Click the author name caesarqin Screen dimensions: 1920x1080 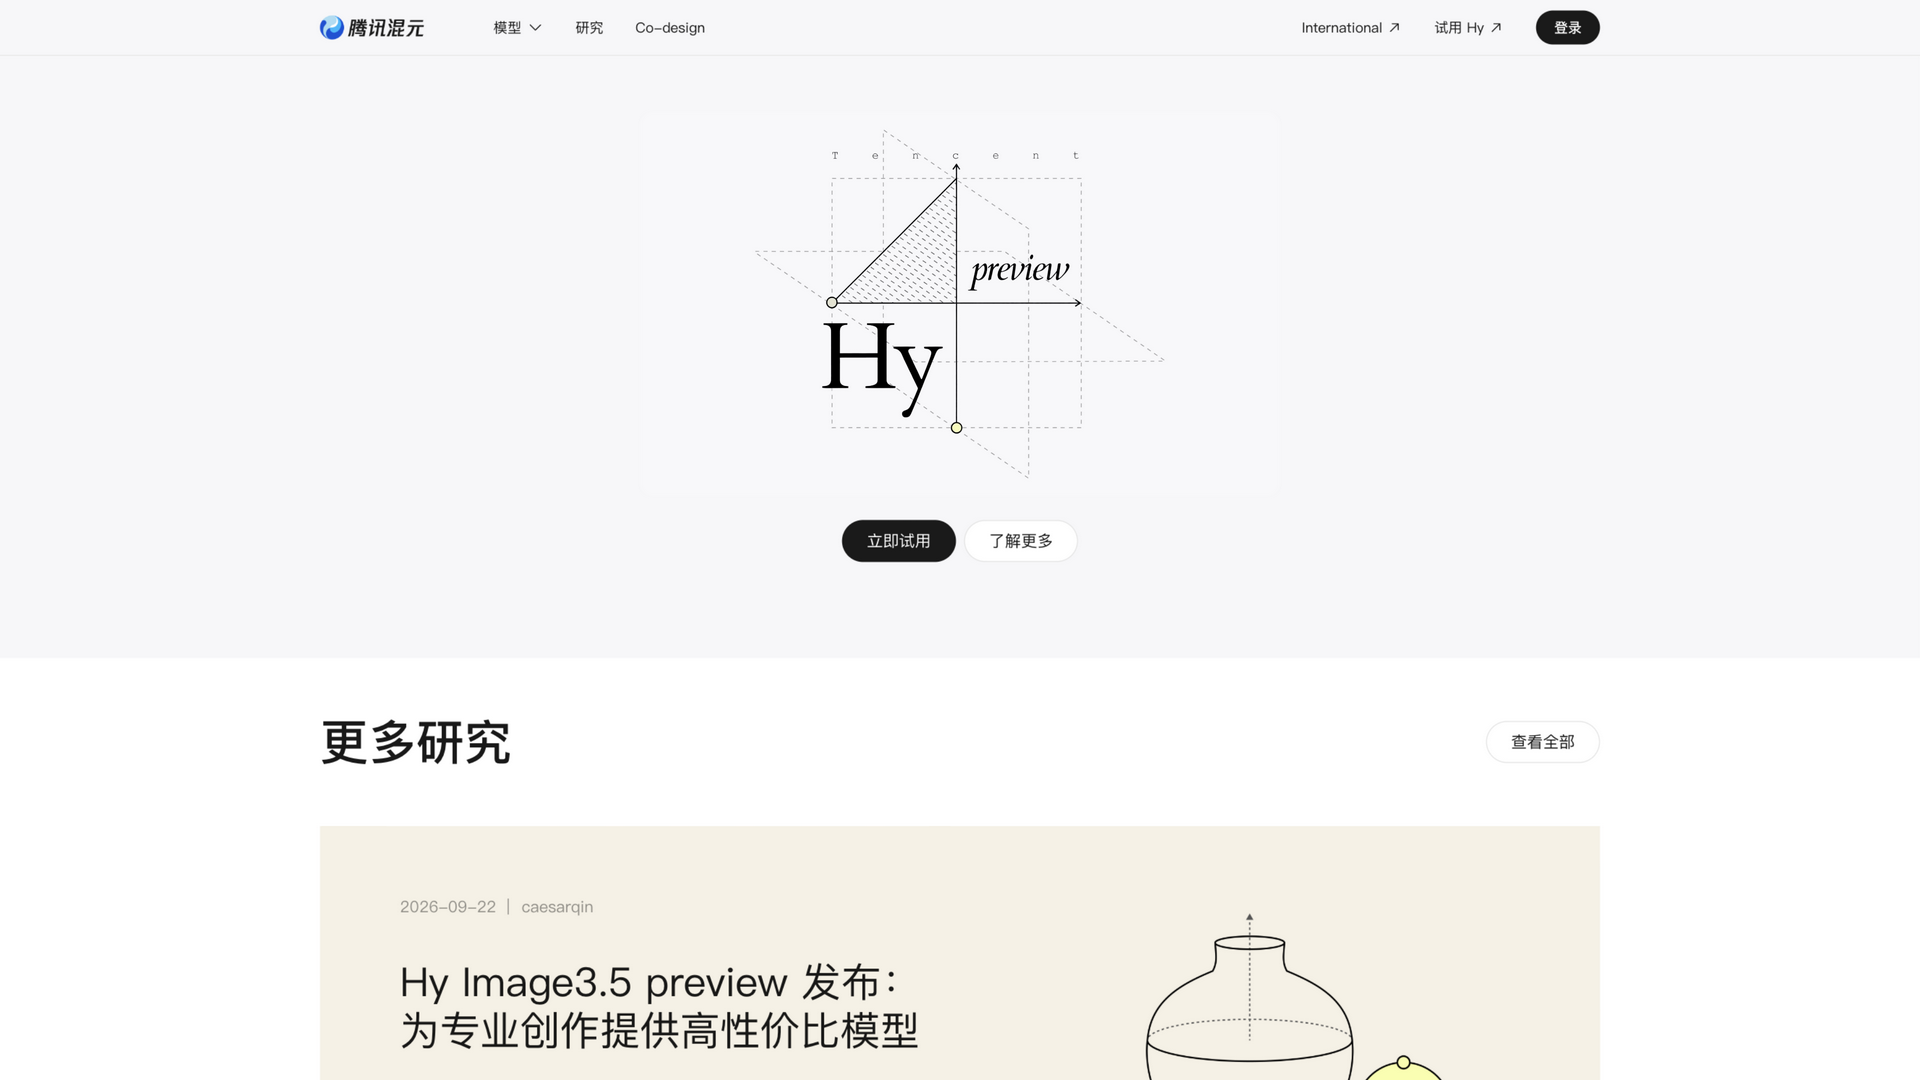[x=557, y=907]
